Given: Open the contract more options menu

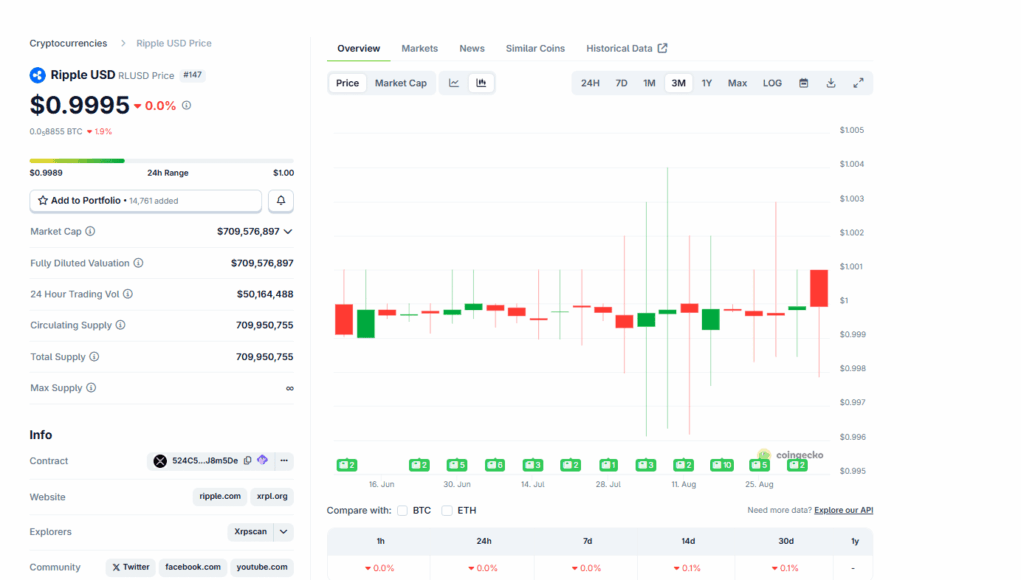Looking at the screenshot, I should tap(284, 461).
